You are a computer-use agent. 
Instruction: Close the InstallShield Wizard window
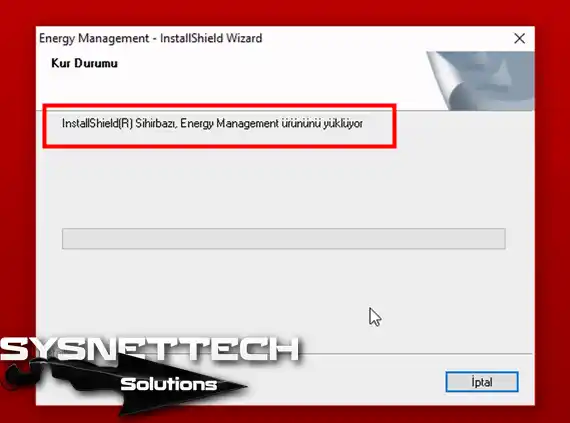(519, 38)
